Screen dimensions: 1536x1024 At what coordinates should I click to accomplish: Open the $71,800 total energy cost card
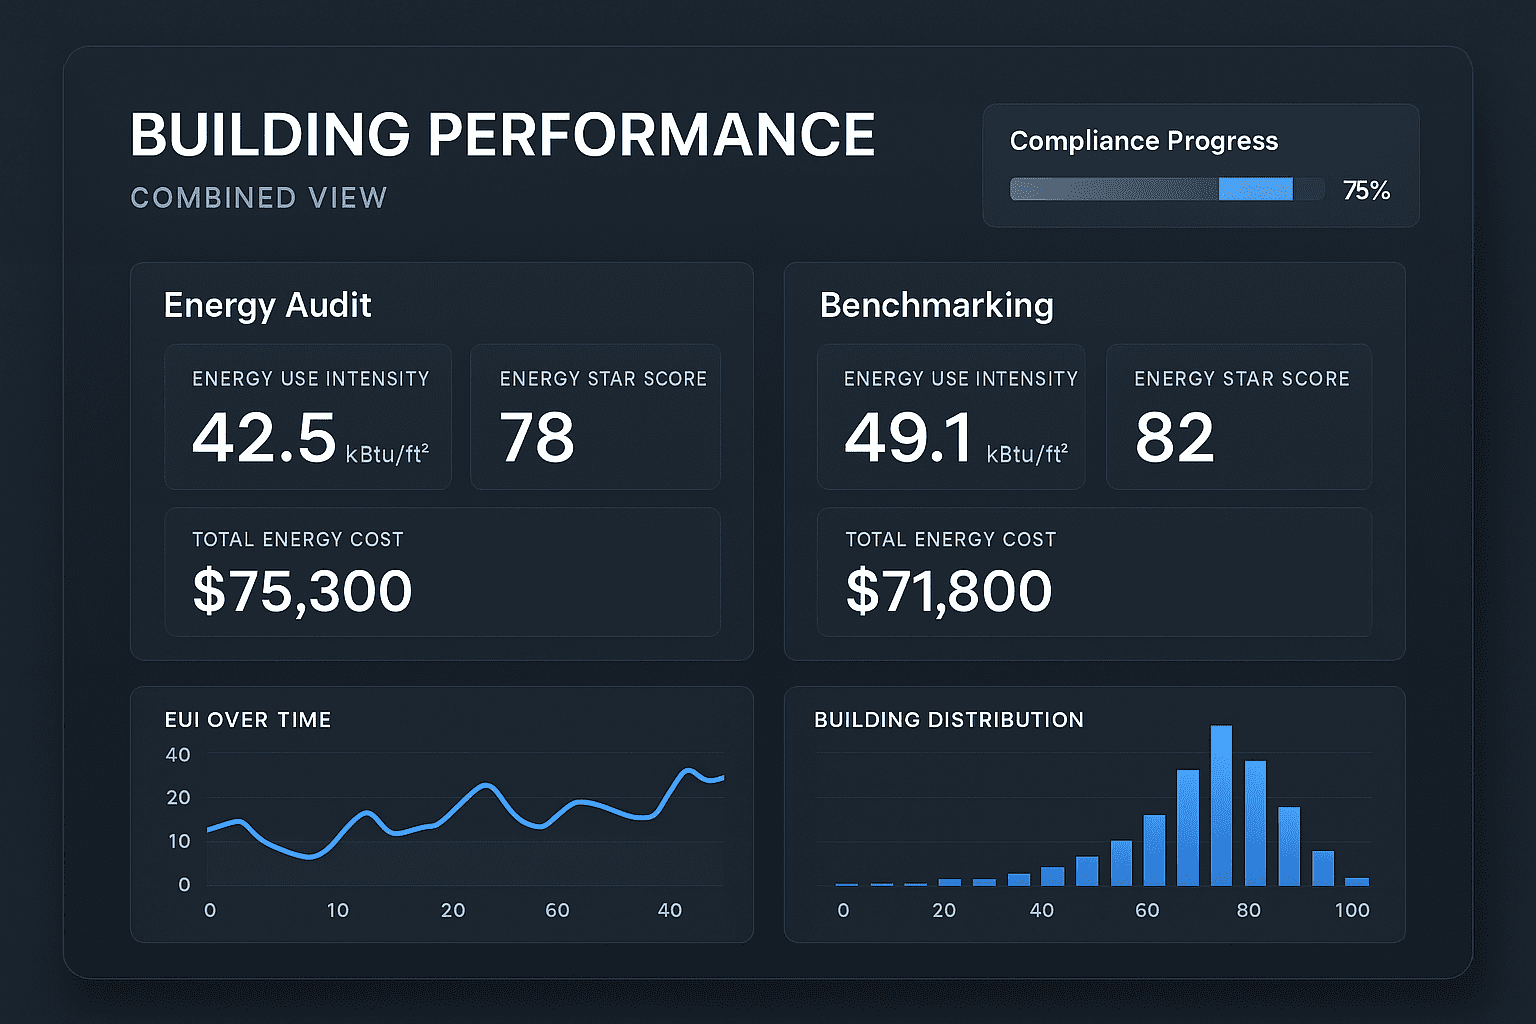1094,572
